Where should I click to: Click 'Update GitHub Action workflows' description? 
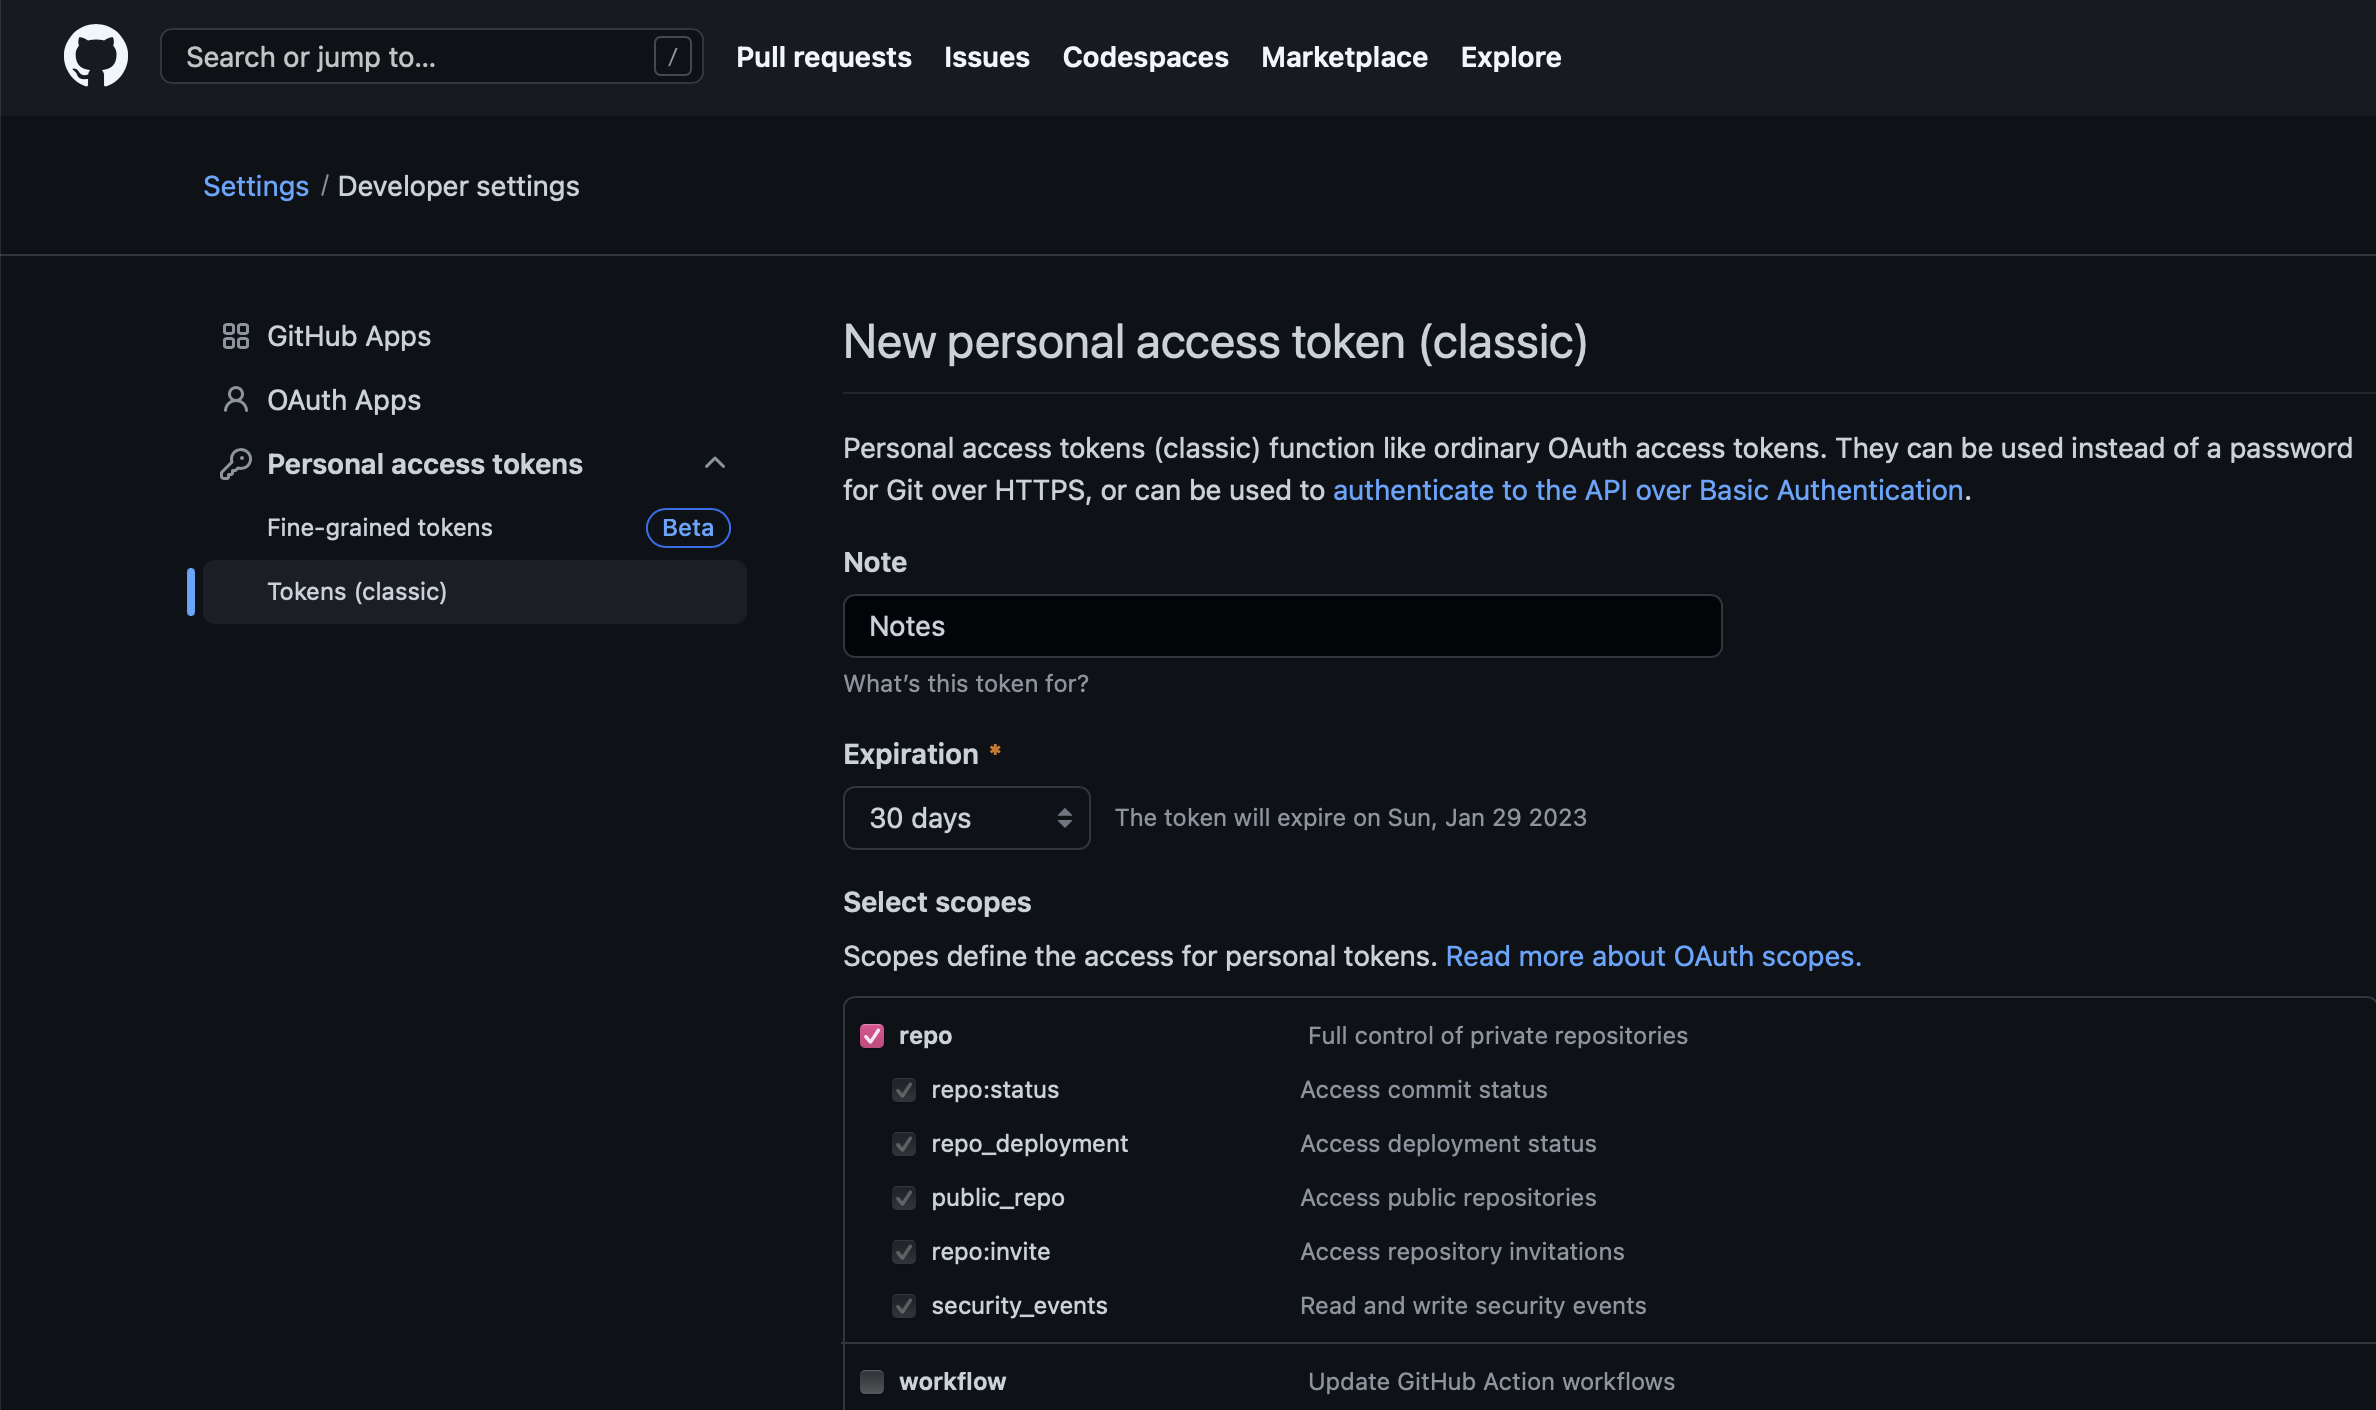[1492, 1382]
